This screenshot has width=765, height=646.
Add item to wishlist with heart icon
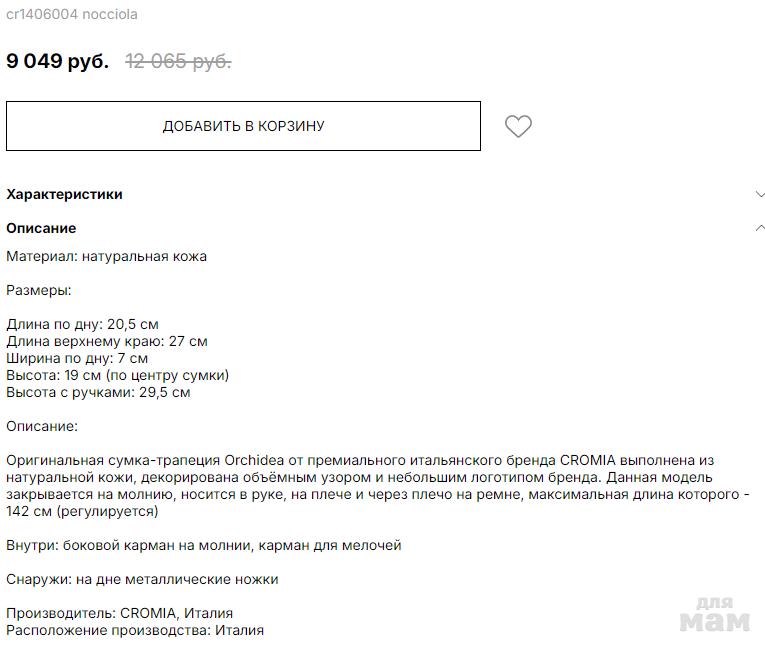518,126
